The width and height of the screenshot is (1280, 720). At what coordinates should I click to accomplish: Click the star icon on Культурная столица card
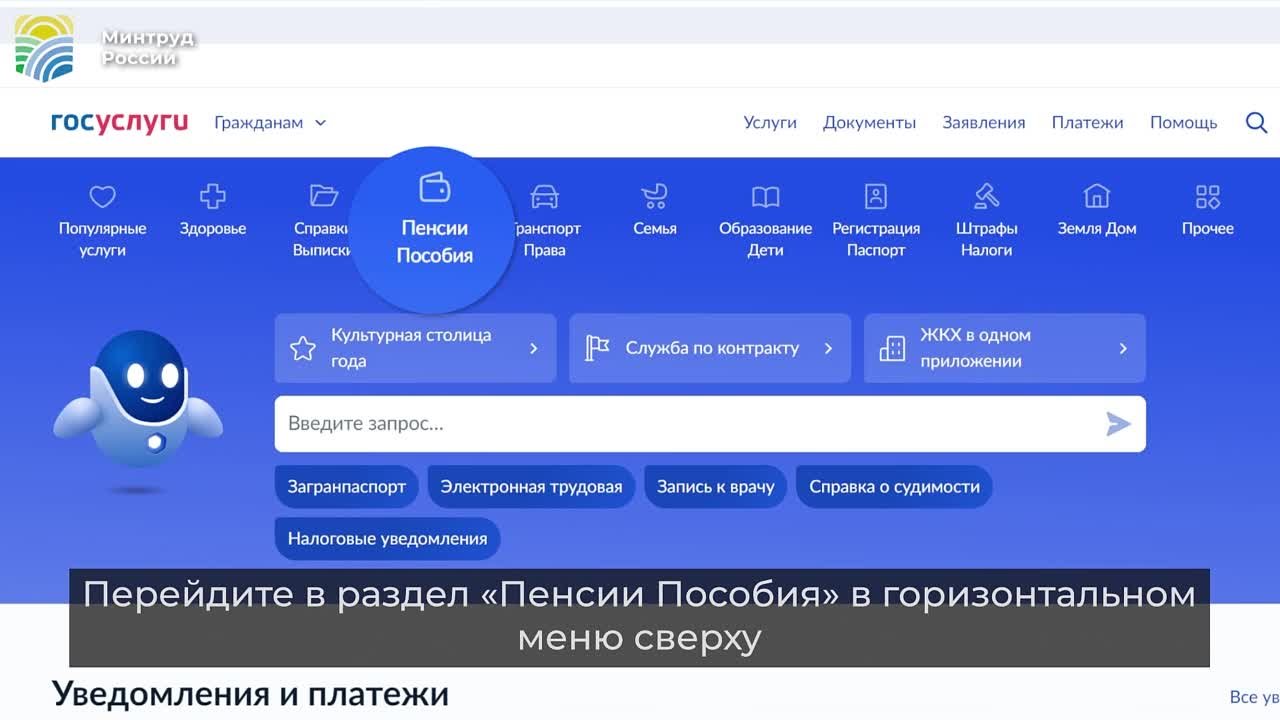[302, 348]
